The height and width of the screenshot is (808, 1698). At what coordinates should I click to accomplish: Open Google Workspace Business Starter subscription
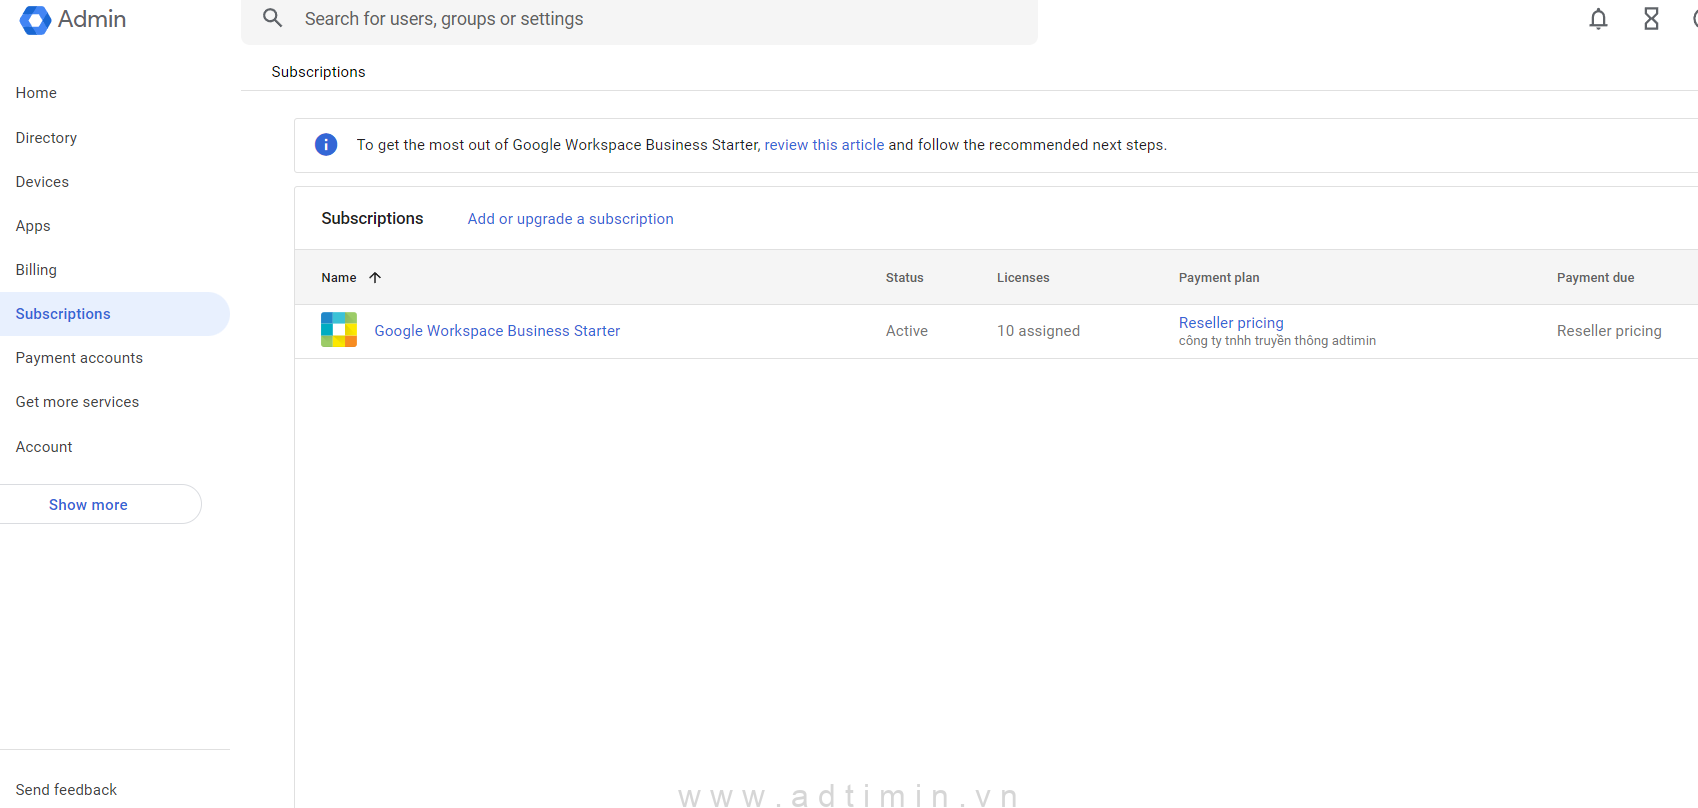pos(497,331)
